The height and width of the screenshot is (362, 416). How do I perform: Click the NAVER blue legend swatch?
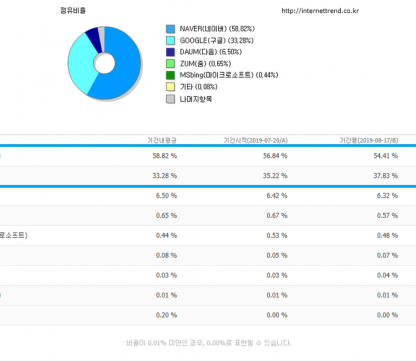pos(170,29)
